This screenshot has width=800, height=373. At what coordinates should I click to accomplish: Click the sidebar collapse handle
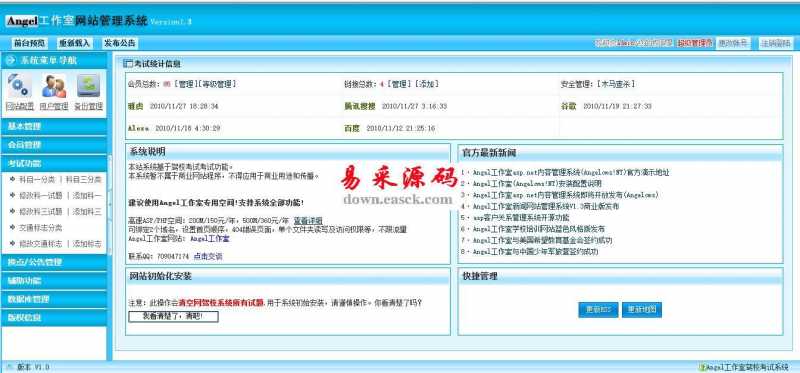(x=109, y=205)
